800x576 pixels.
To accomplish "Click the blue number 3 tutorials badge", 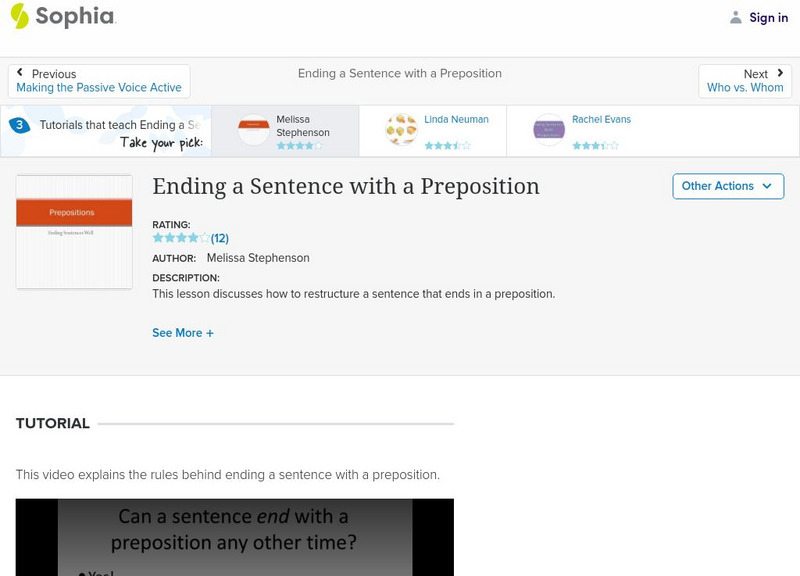I will point(19,125).
